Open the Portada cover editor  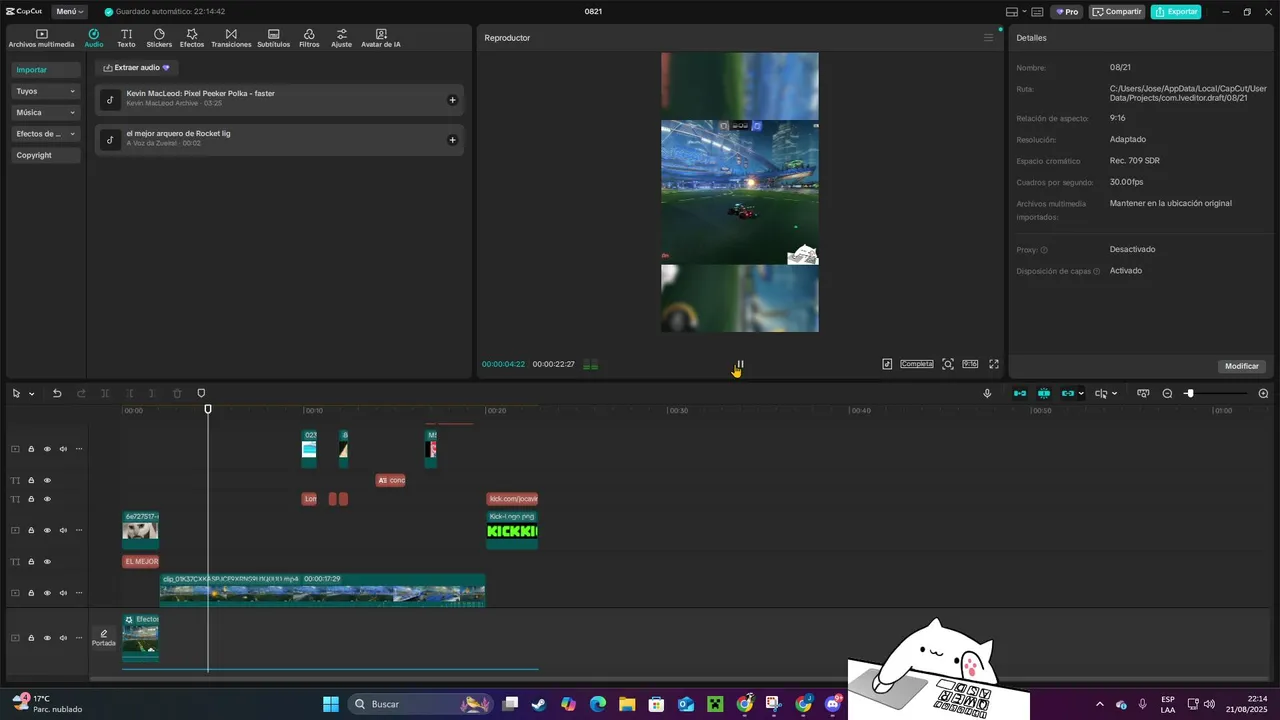click(104, 638)
